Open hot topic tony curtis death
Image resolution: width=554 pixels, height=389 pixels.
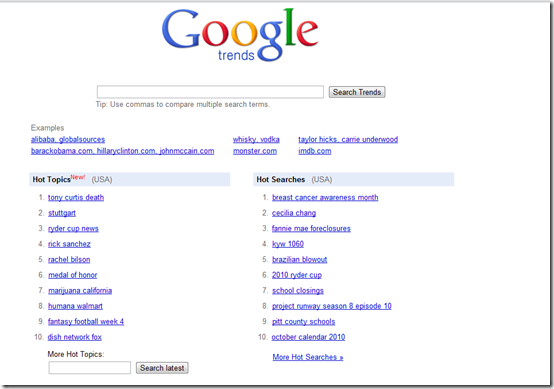pyautogui.click(x=76, y=198)
